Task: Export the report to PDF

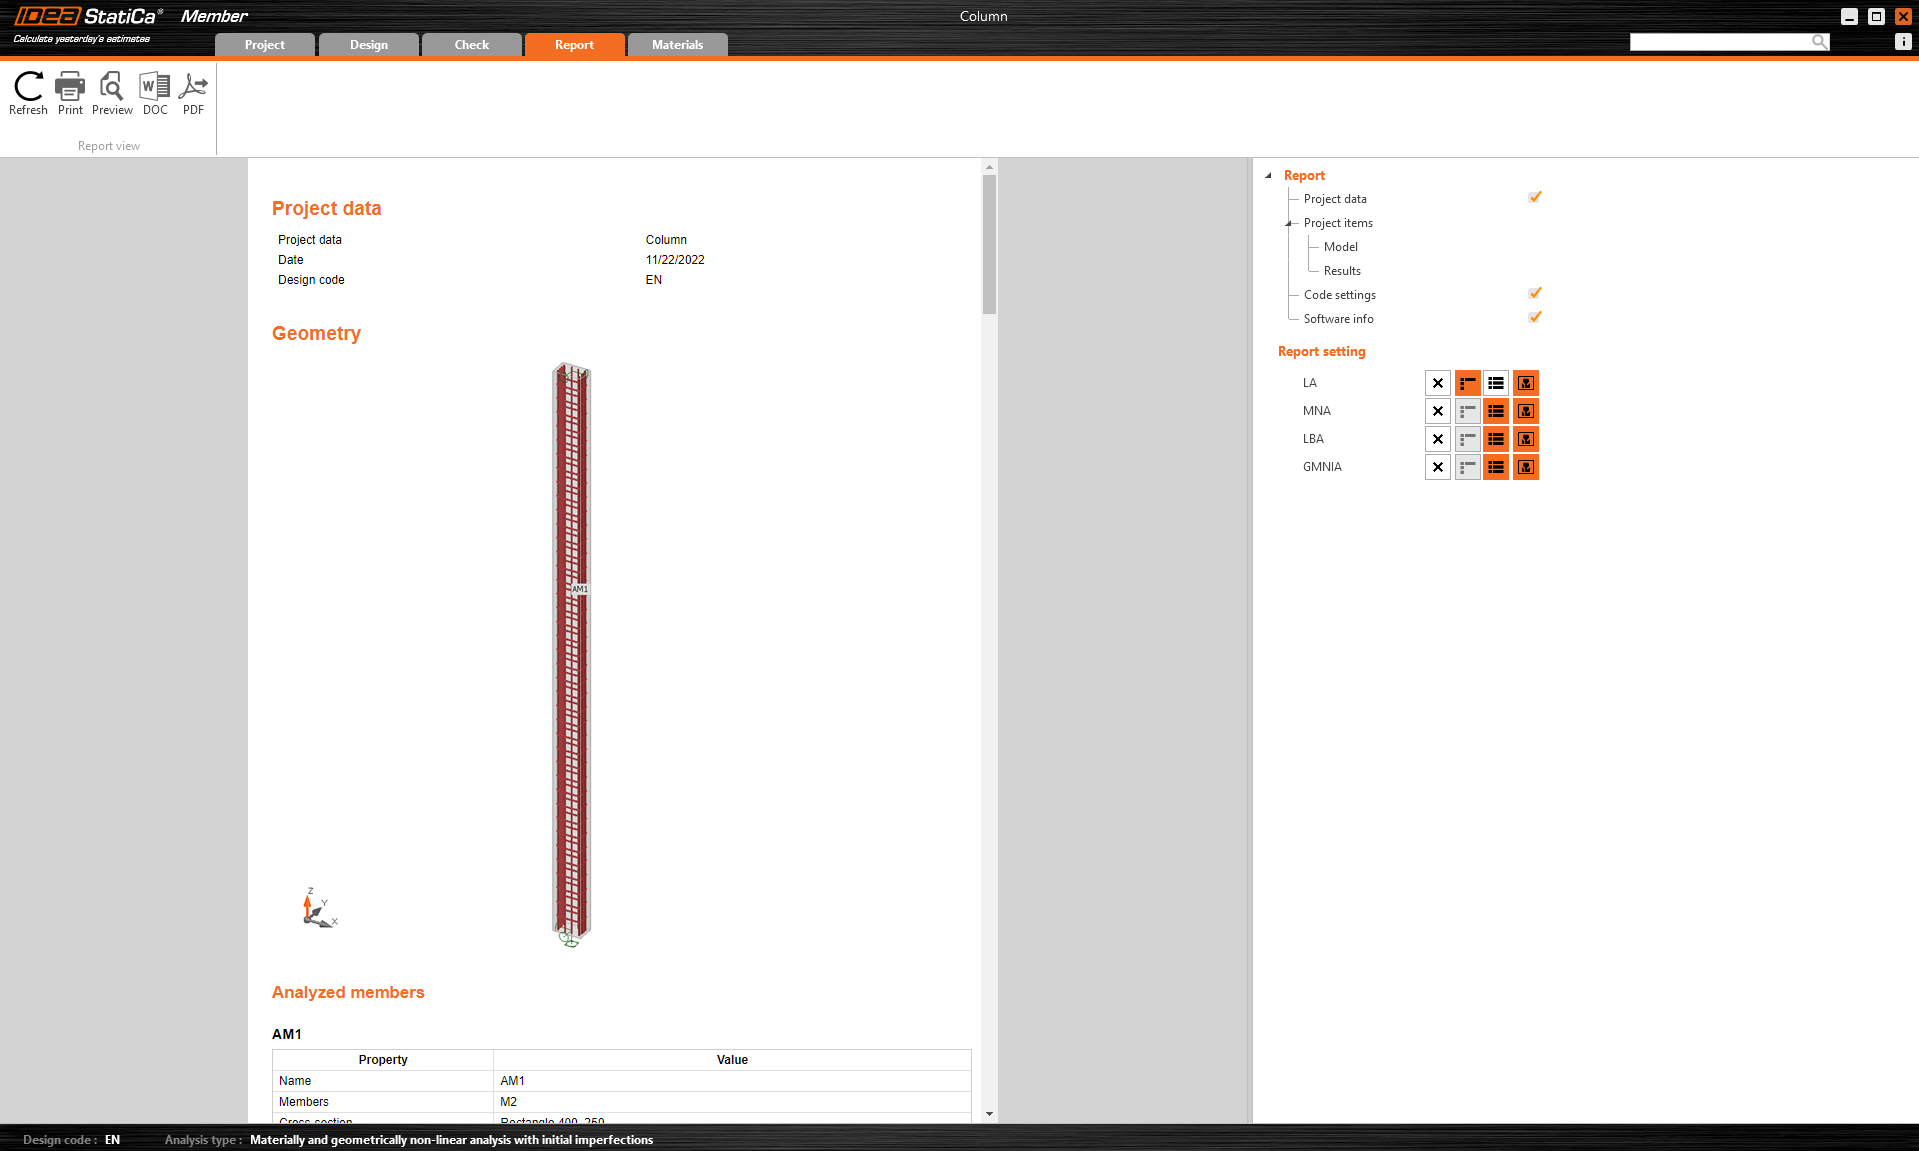Action: click(x=193, y=93)
